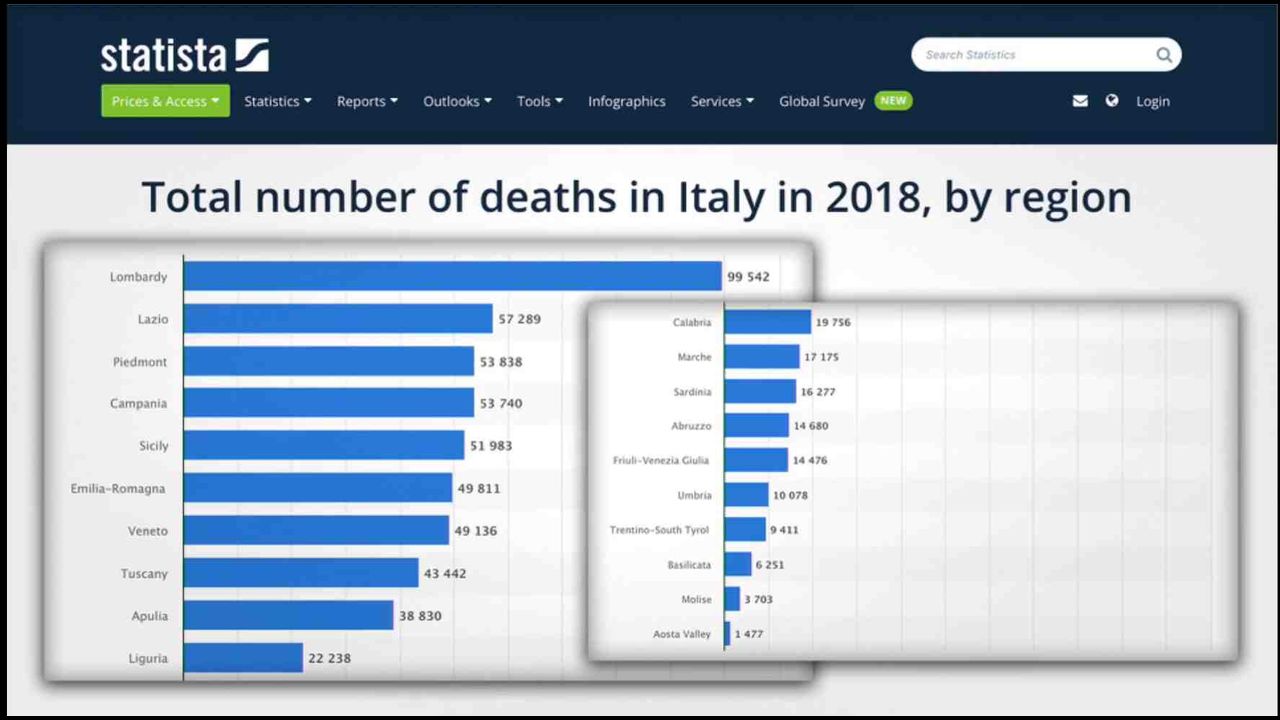
Task: Expand the Tools menu
Action: point(539,101)
